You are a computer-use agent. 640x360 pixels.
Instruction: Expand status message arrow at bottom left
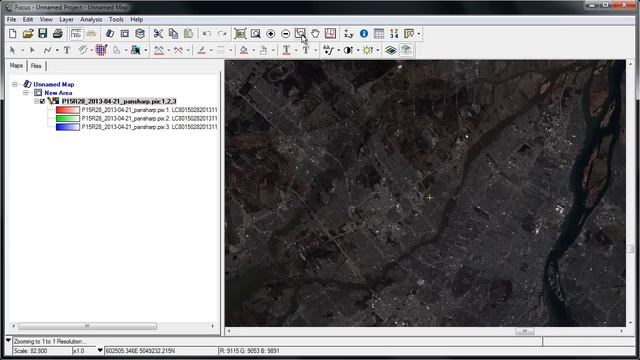(8, 340)
